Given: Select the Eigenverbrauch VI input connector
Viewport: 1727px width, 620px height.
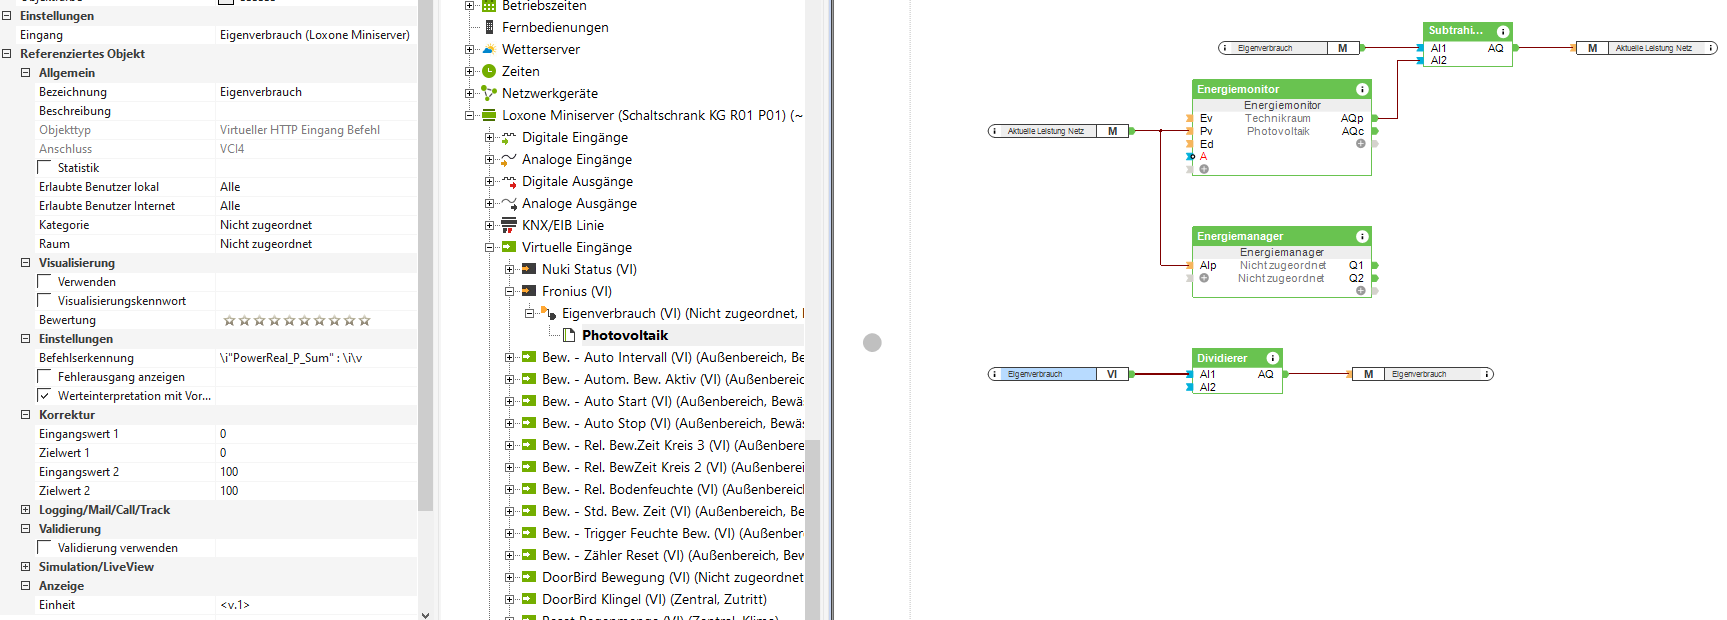Looking at the screenshot, I should (1058, 374).
